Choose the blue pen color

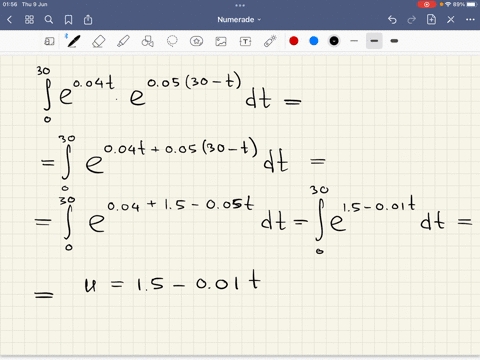click(314, 41)
